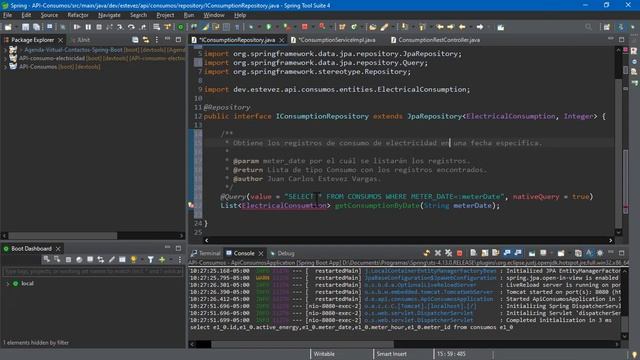Expand the Agenda-Virtual-Contactos-Spring-Boot project

tap(5, 50)
